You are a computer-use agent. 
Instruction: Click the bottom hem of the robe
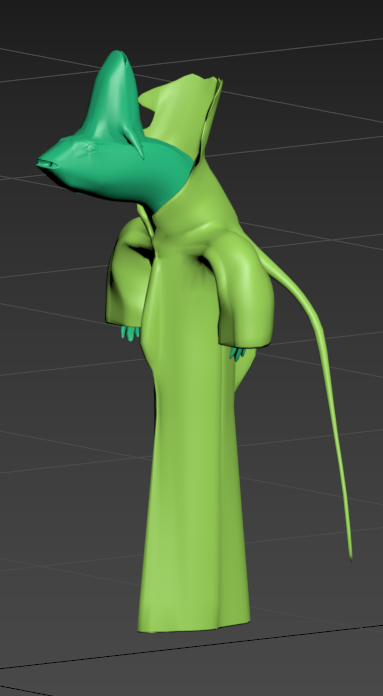pos(194,621)
